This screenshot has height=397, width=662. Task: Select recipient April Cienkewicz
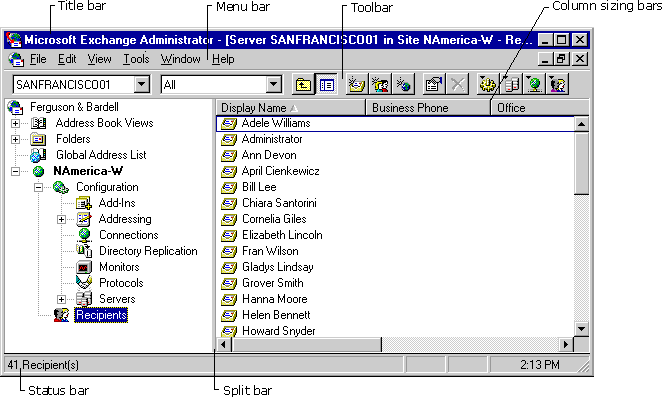pos(280,171)
